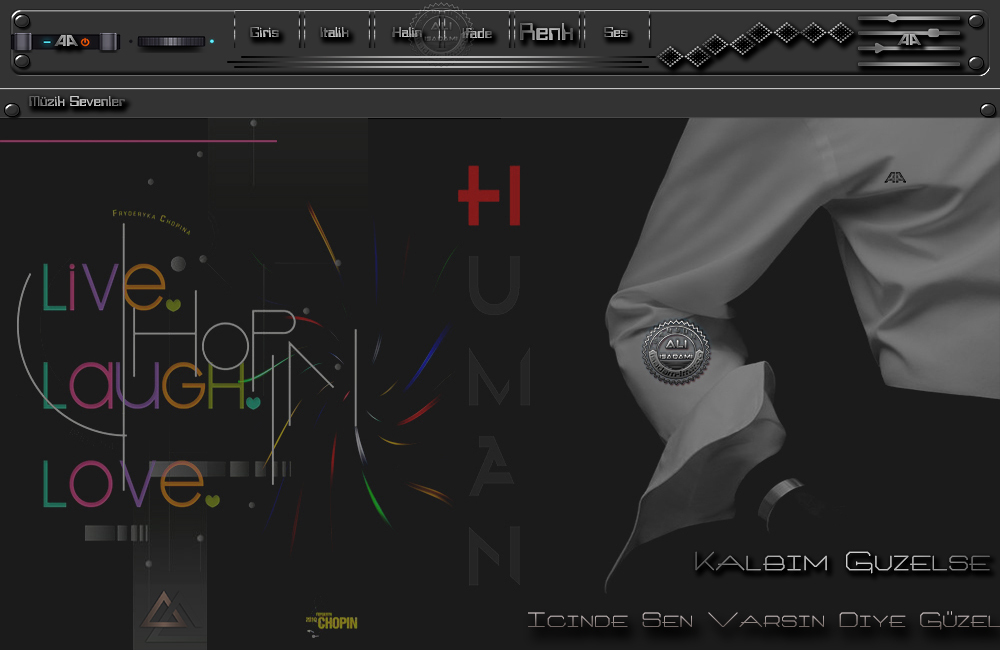The height and width of the screenshot is (650, 1000).
Task: Expand the Halin menu
Action: [406, 33]
